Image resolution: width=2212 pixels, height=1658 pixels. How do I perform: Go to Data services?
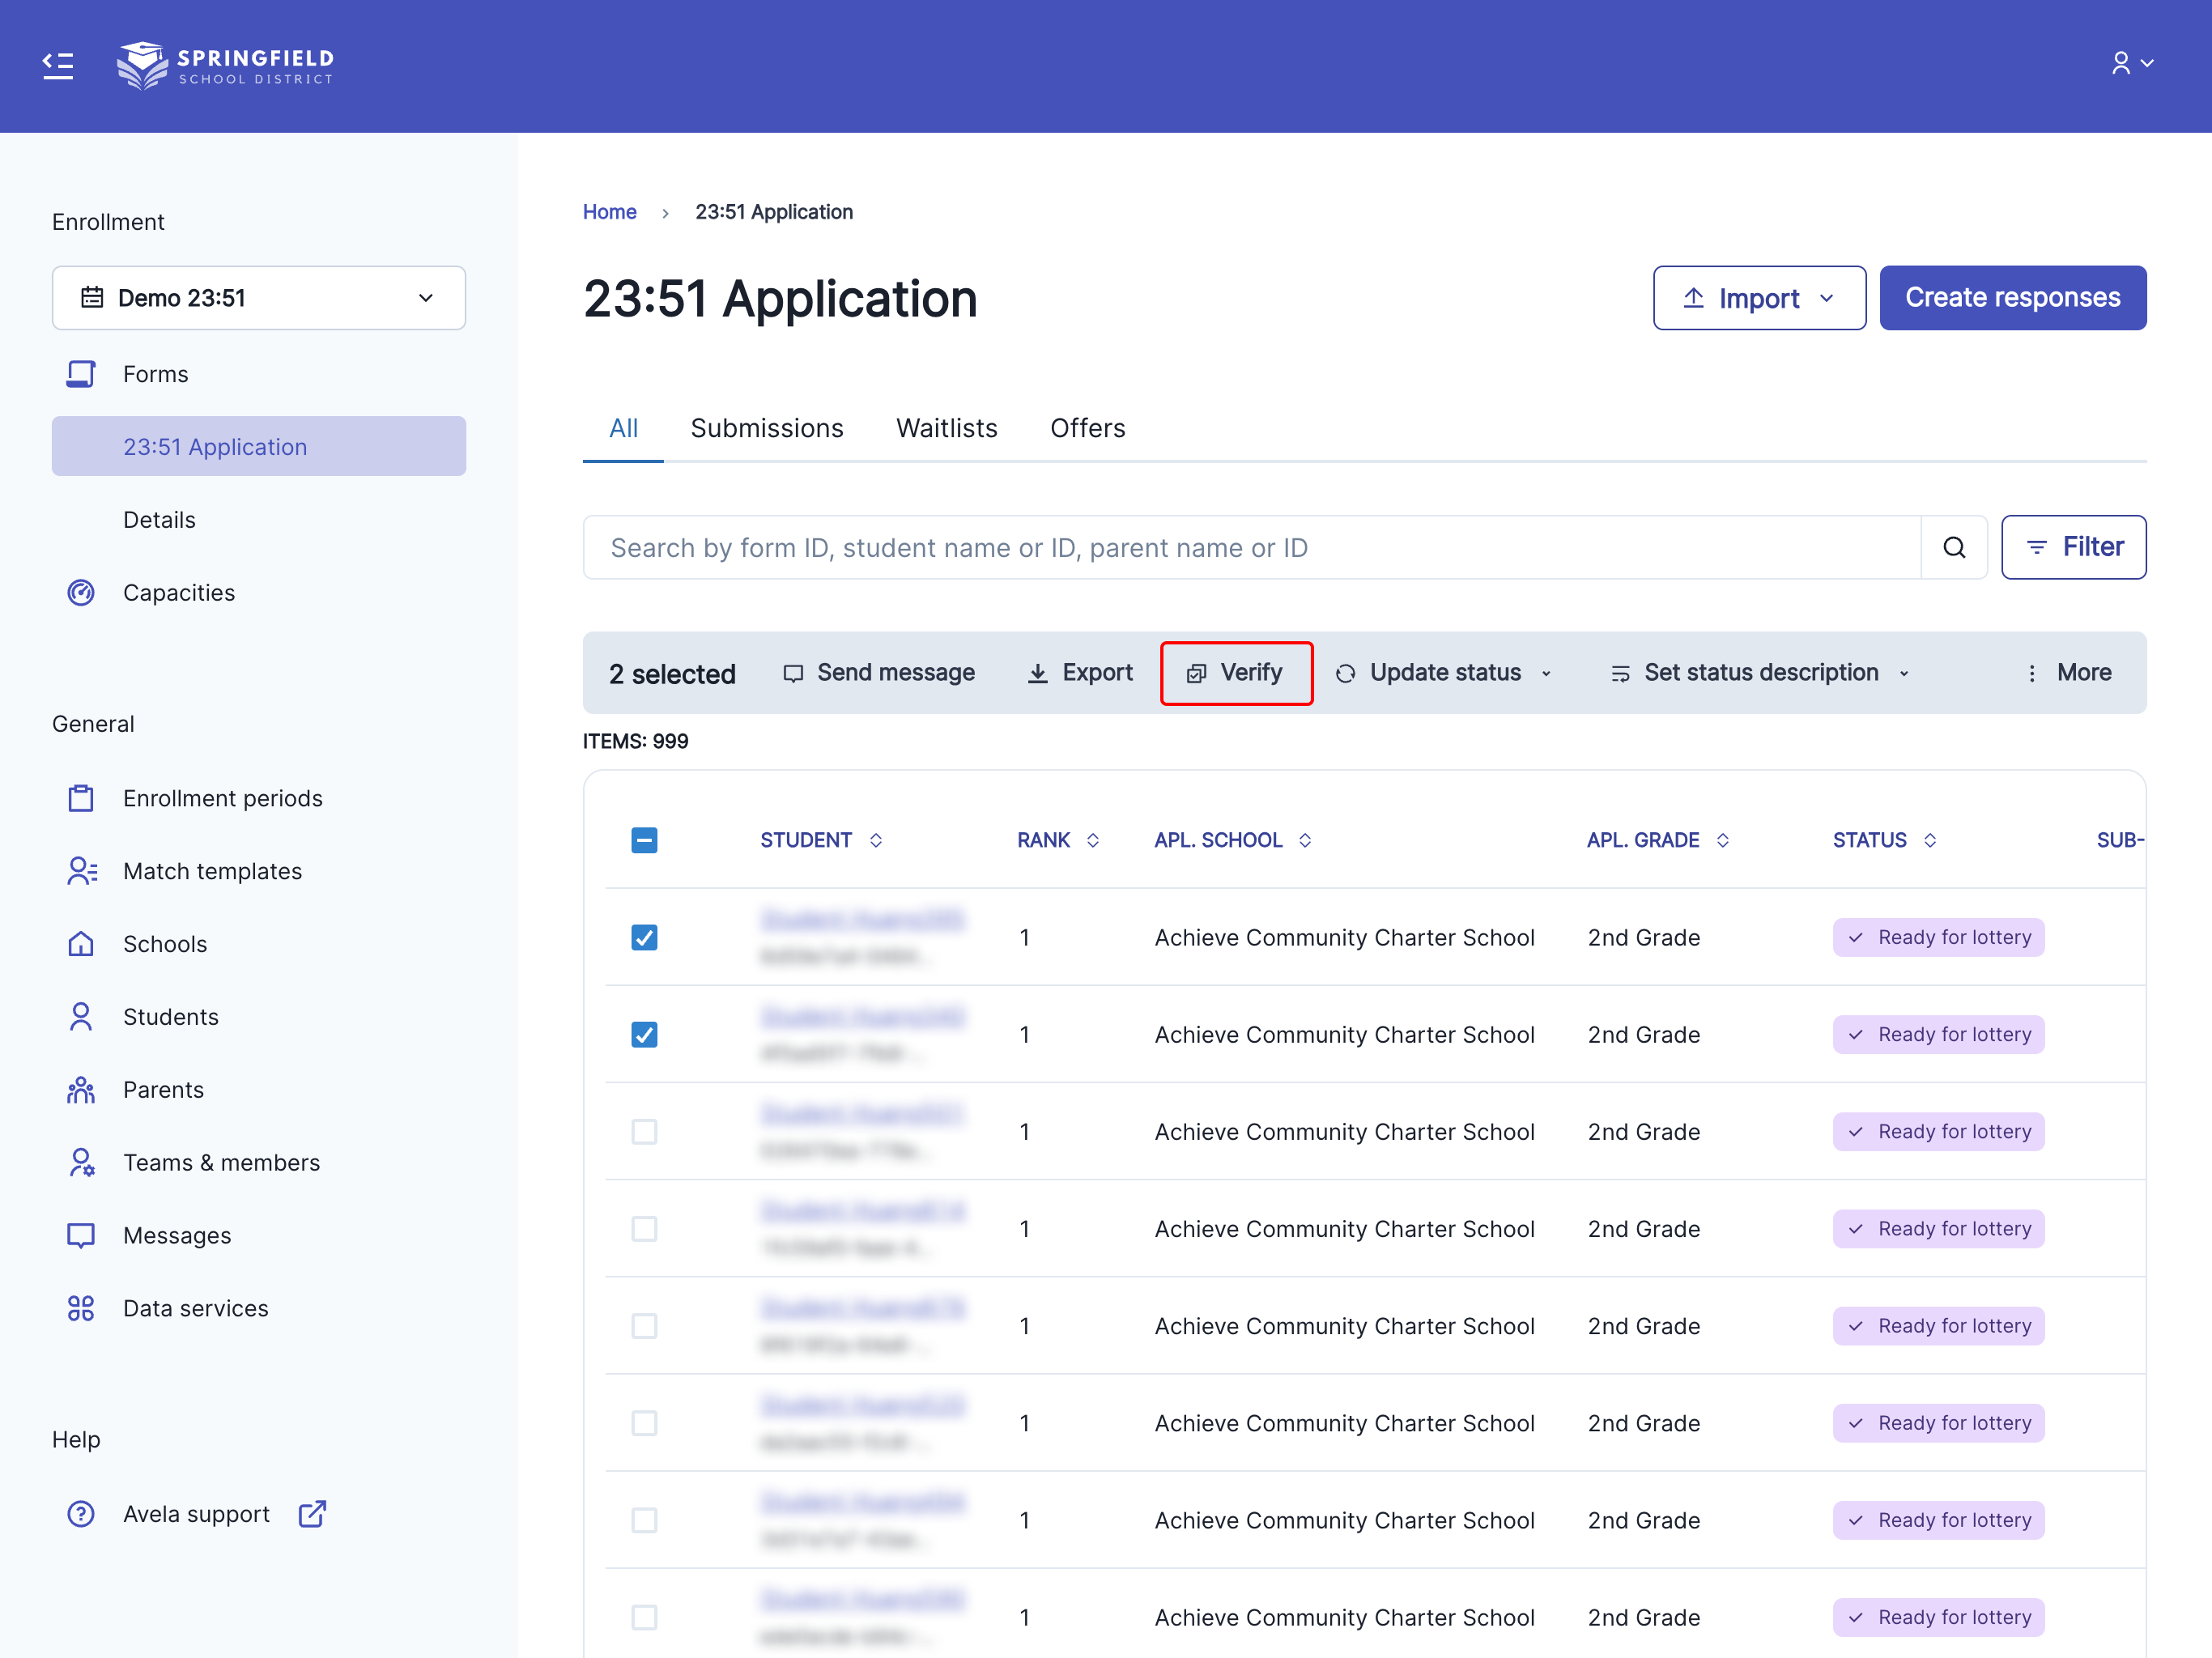[x=195, y=1308]
